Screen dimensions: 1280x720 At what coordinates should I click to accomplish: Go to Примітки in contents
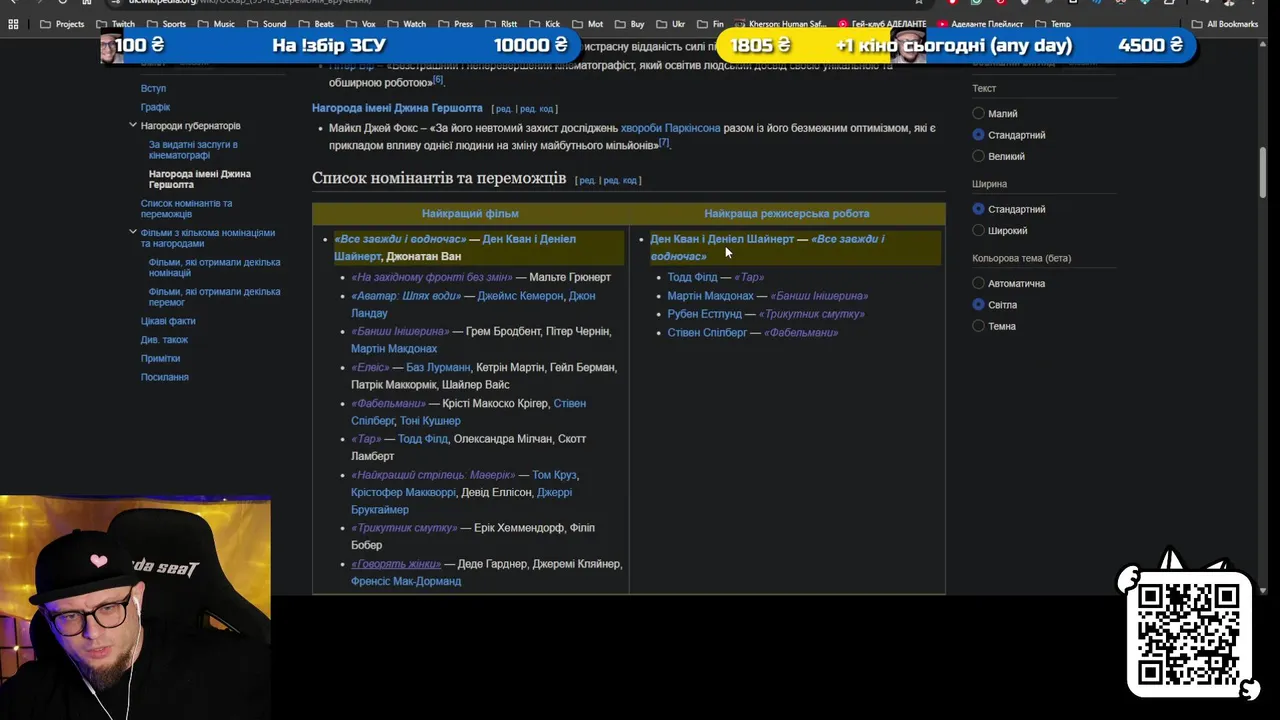point(160,358)
